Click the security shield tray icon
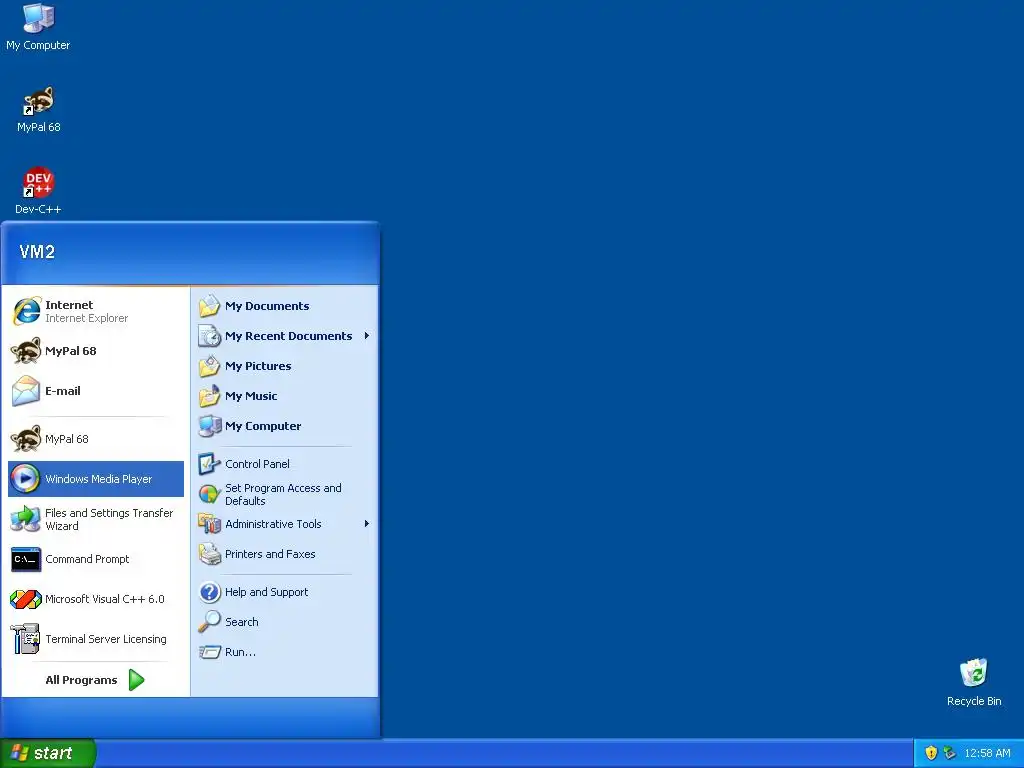1024x768 pixels. pyautogui.click(x=931, y=753)
